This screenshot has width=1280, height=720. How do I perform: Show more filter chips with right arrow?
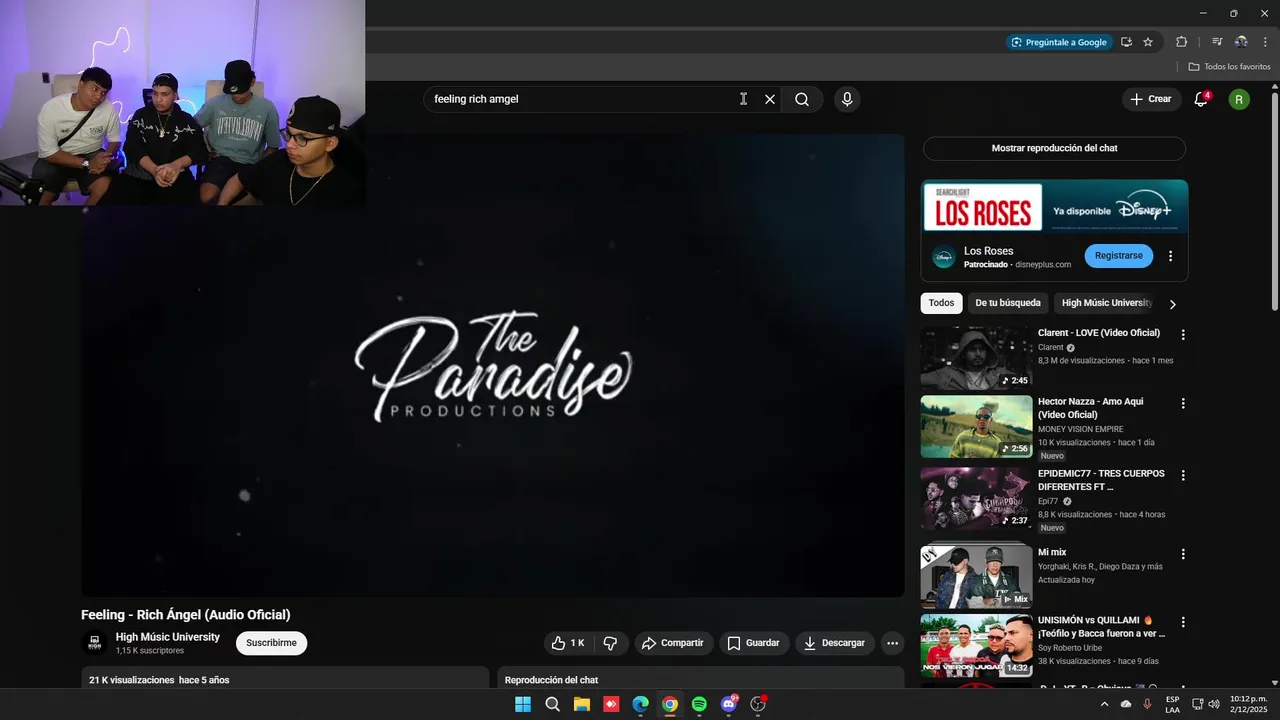coord(1173,304)
